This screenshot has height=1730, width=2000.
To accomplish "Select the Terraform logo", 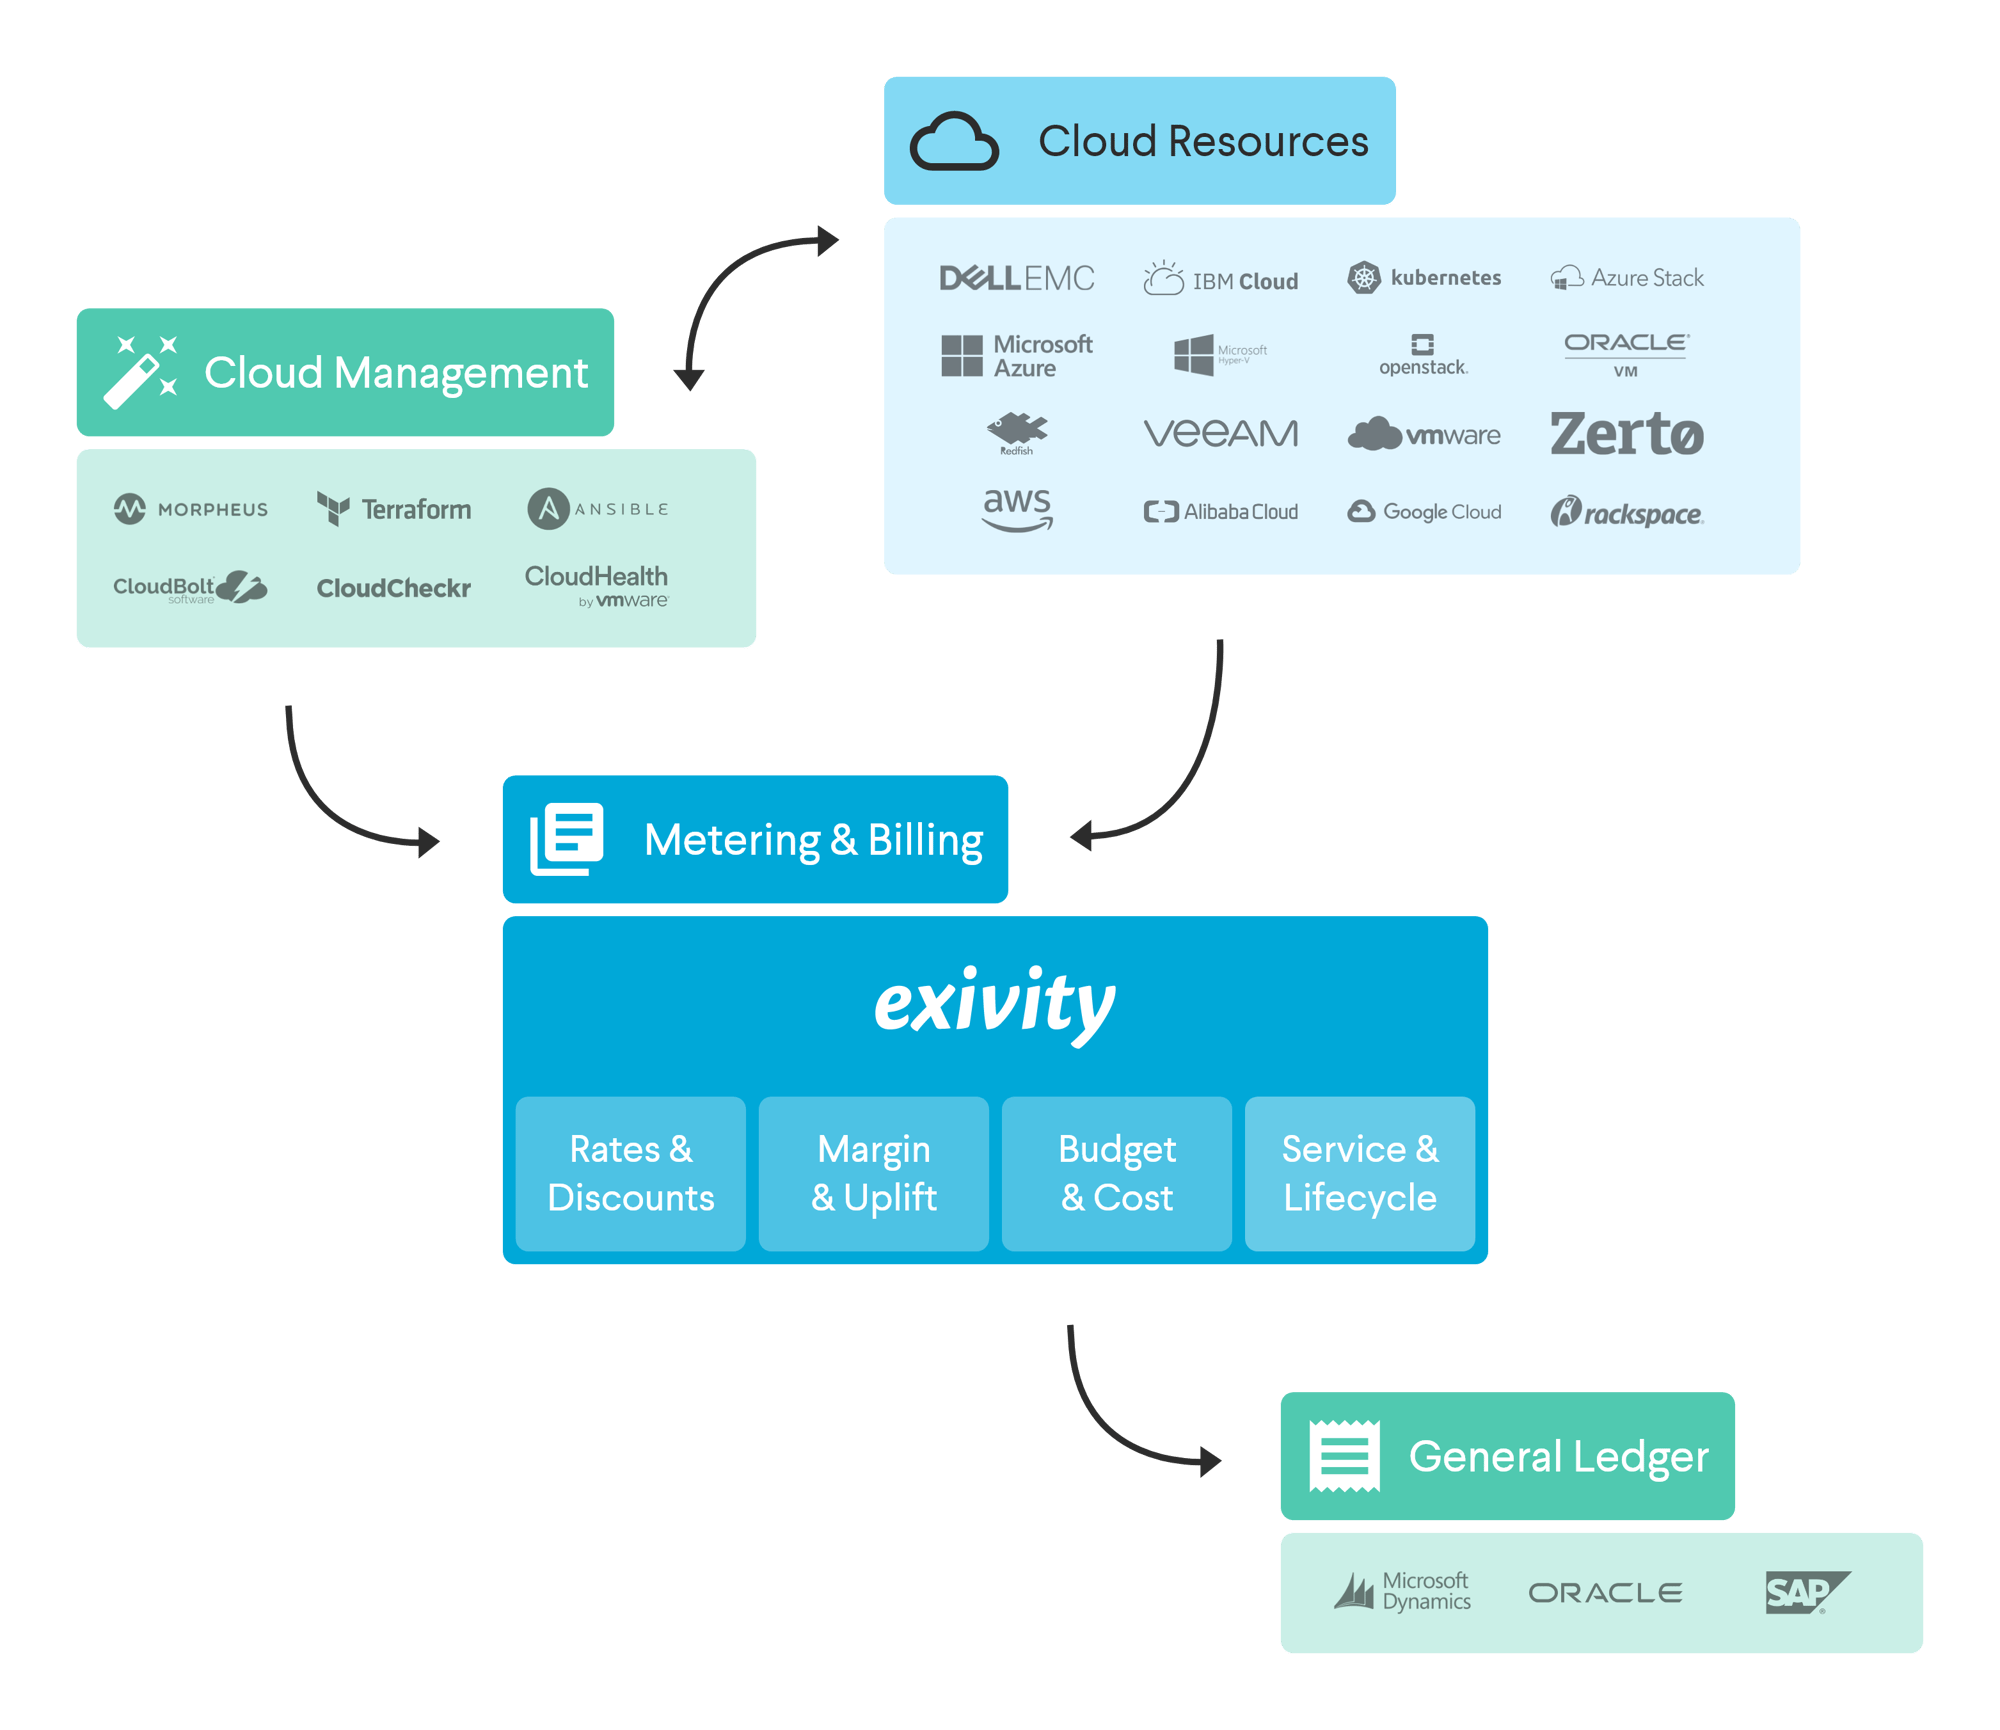I will (393, 509).
